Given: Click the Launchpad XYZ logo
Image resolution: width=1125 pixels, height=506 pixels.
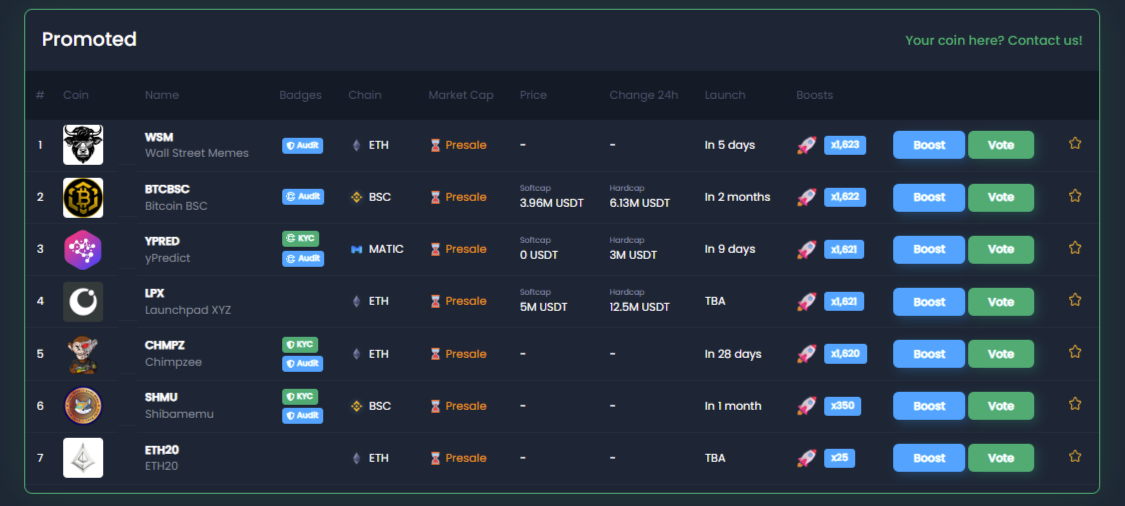Looking at the screenshot, I should point(83,301).
